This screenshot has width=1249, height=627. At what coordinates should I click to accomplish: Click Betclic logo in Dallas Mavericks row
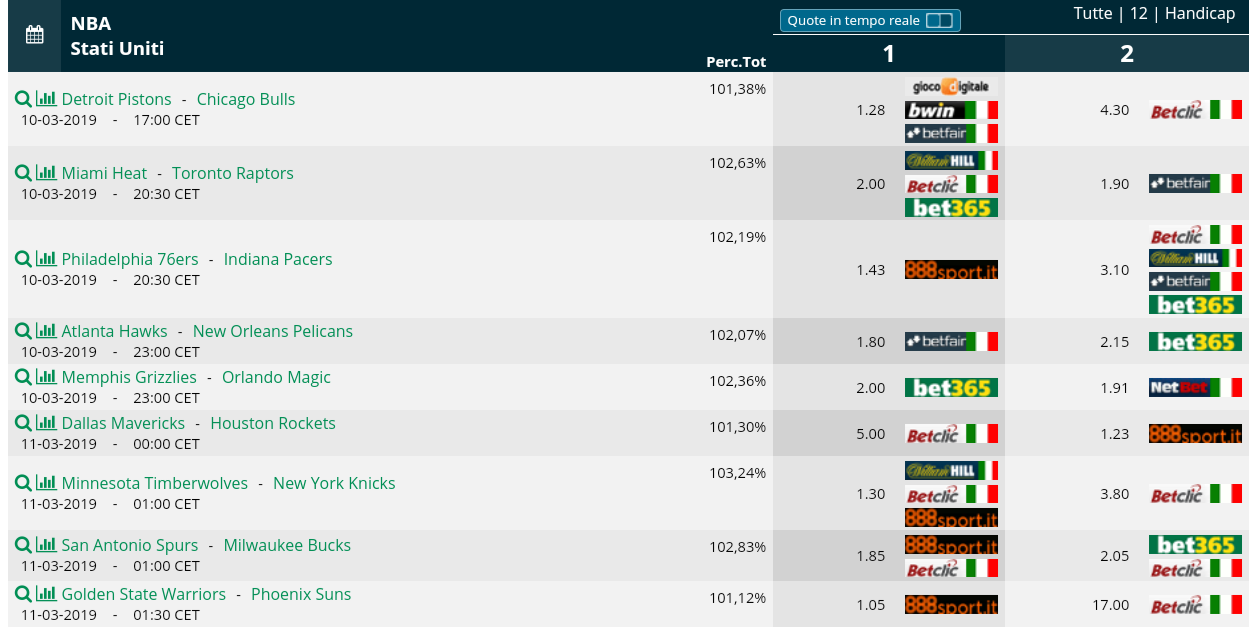point(951,433)
